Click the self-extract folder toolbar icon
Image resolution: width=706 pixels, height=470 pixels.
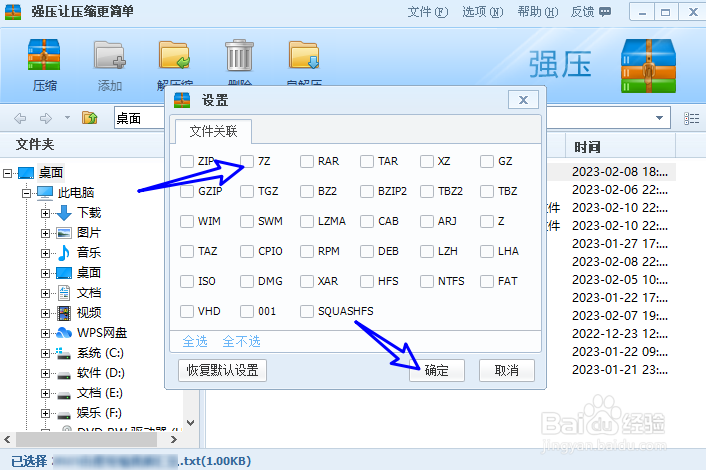pos(304,55)
